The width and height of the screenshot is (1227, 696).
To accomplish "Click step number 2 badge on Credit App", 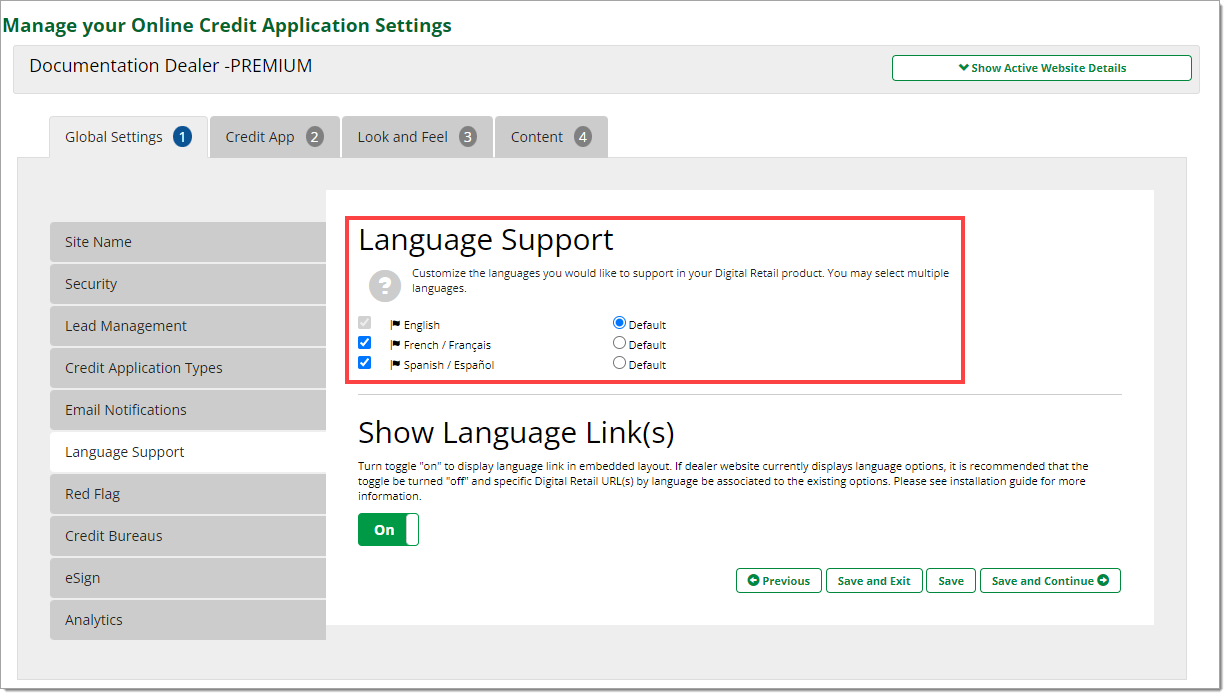I will pyautogui.click(x=315, y=137).
